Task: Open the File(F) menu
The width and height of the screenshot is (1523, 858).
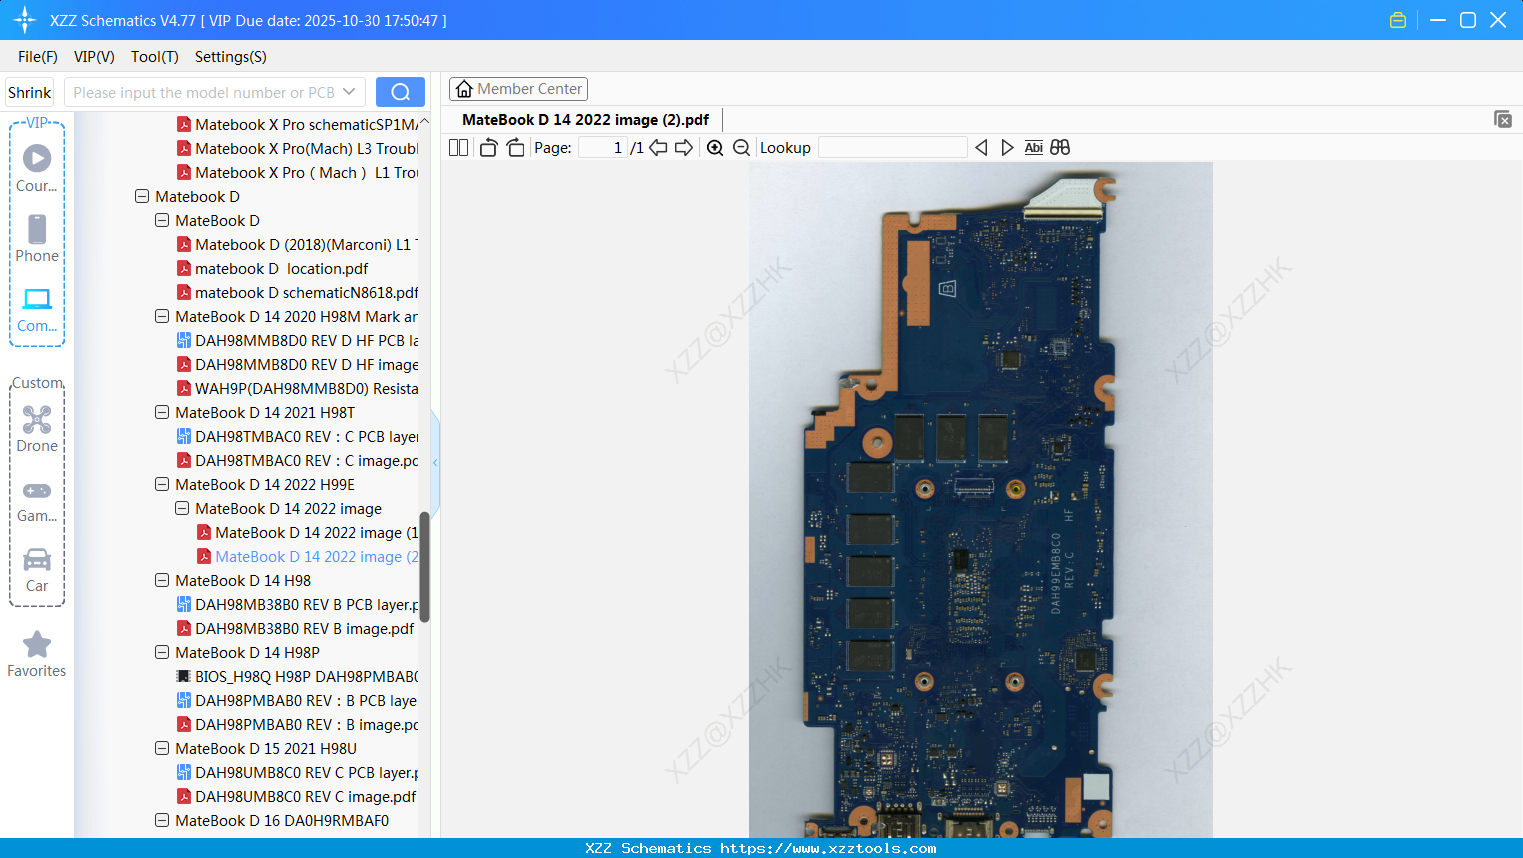Action: pos(38,57)
